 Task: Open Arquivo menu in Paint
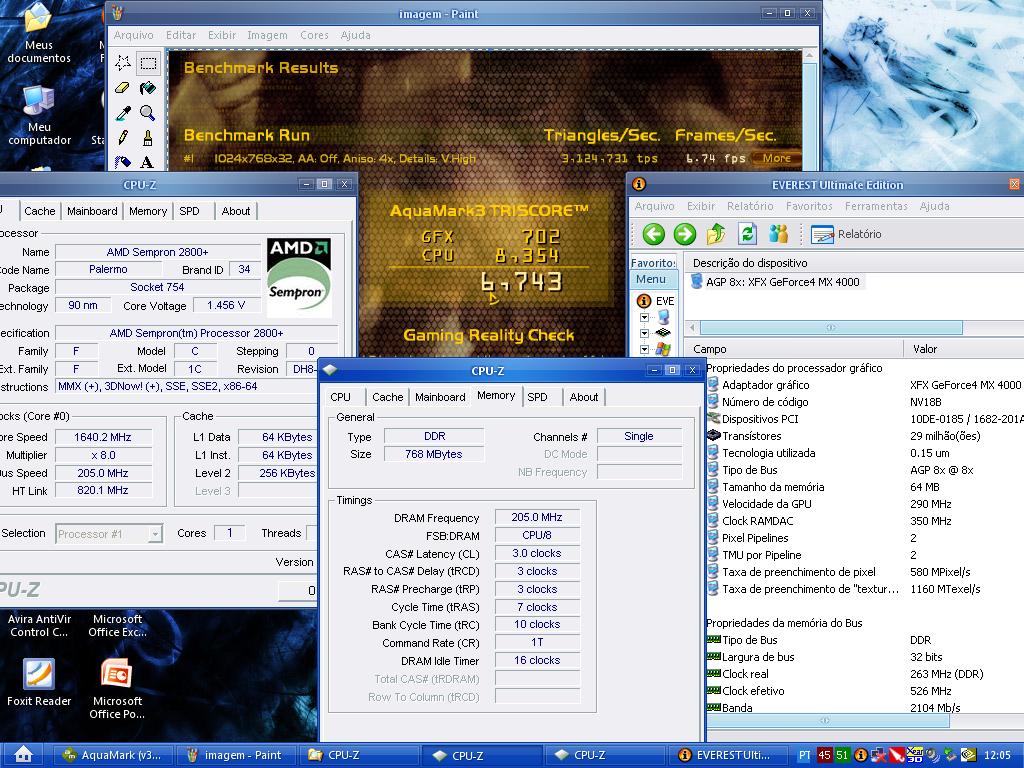[x=133, y=35]
